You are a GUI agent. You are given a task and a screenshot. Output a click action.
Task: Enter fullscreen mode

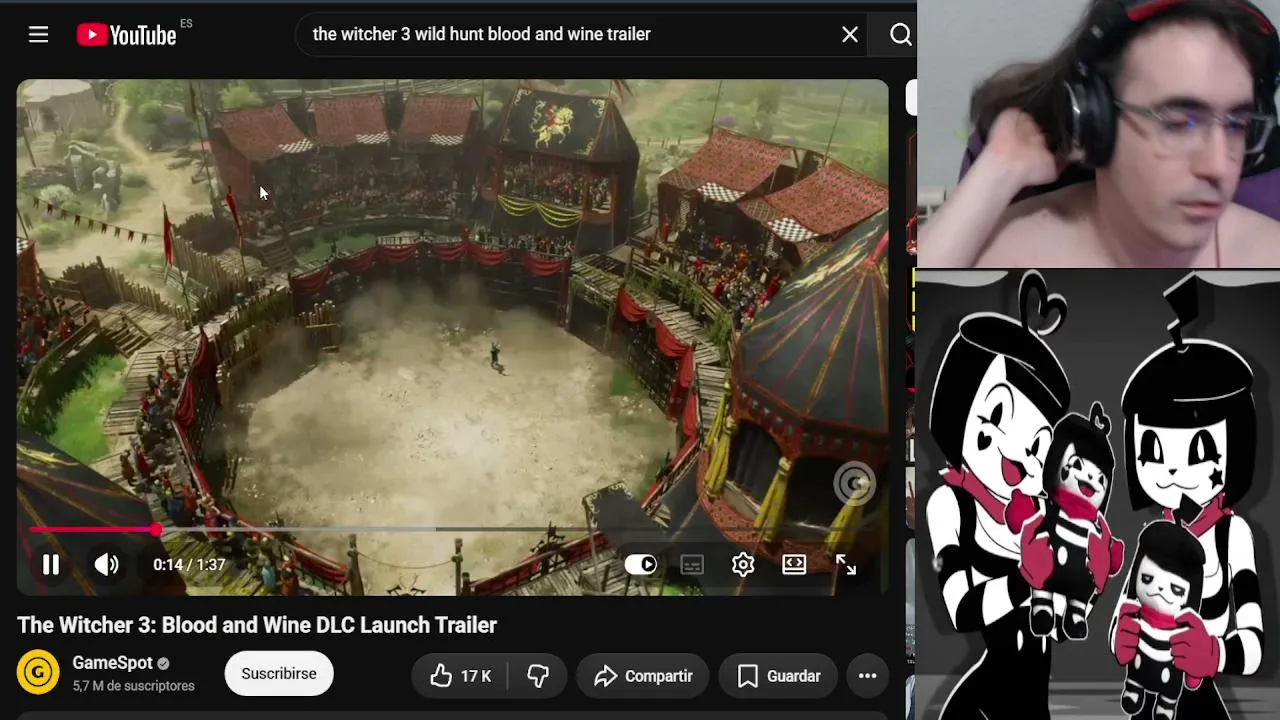[x=846, y=565]
